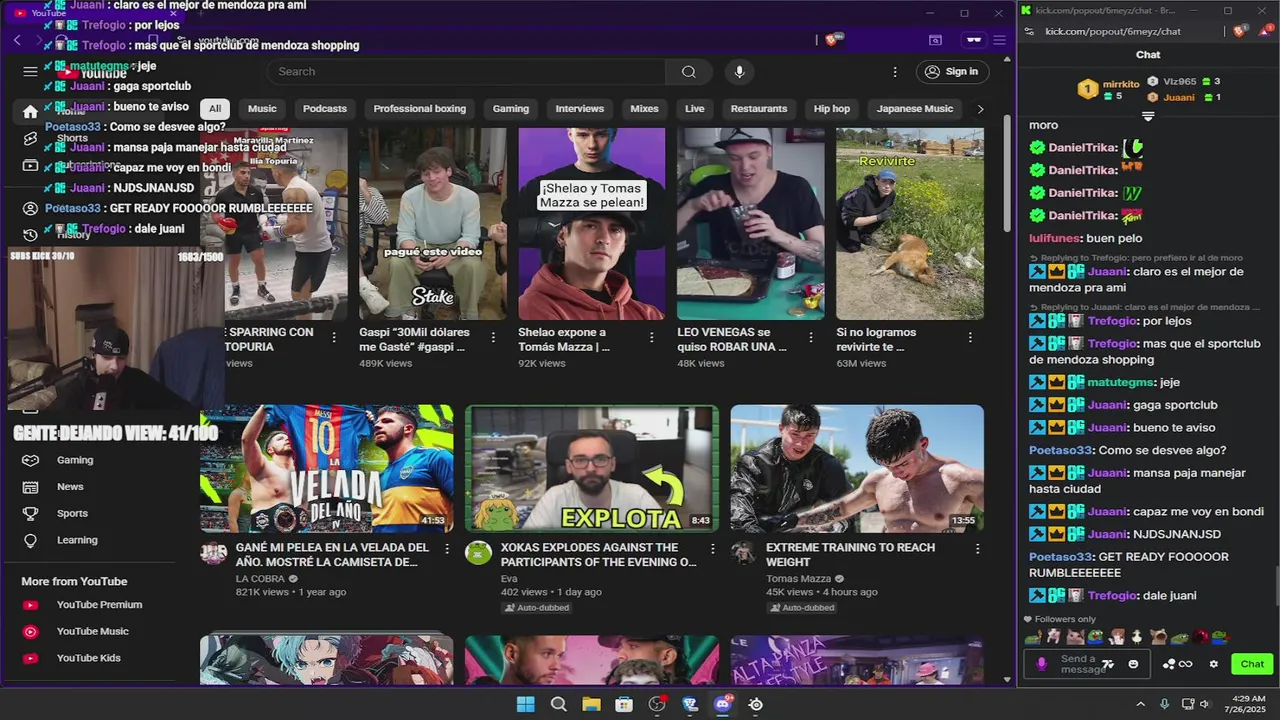Open Windows Start menu
The width and height of the screenshot is (1280, 720).
pyautogui.click(x=525, y=704)
